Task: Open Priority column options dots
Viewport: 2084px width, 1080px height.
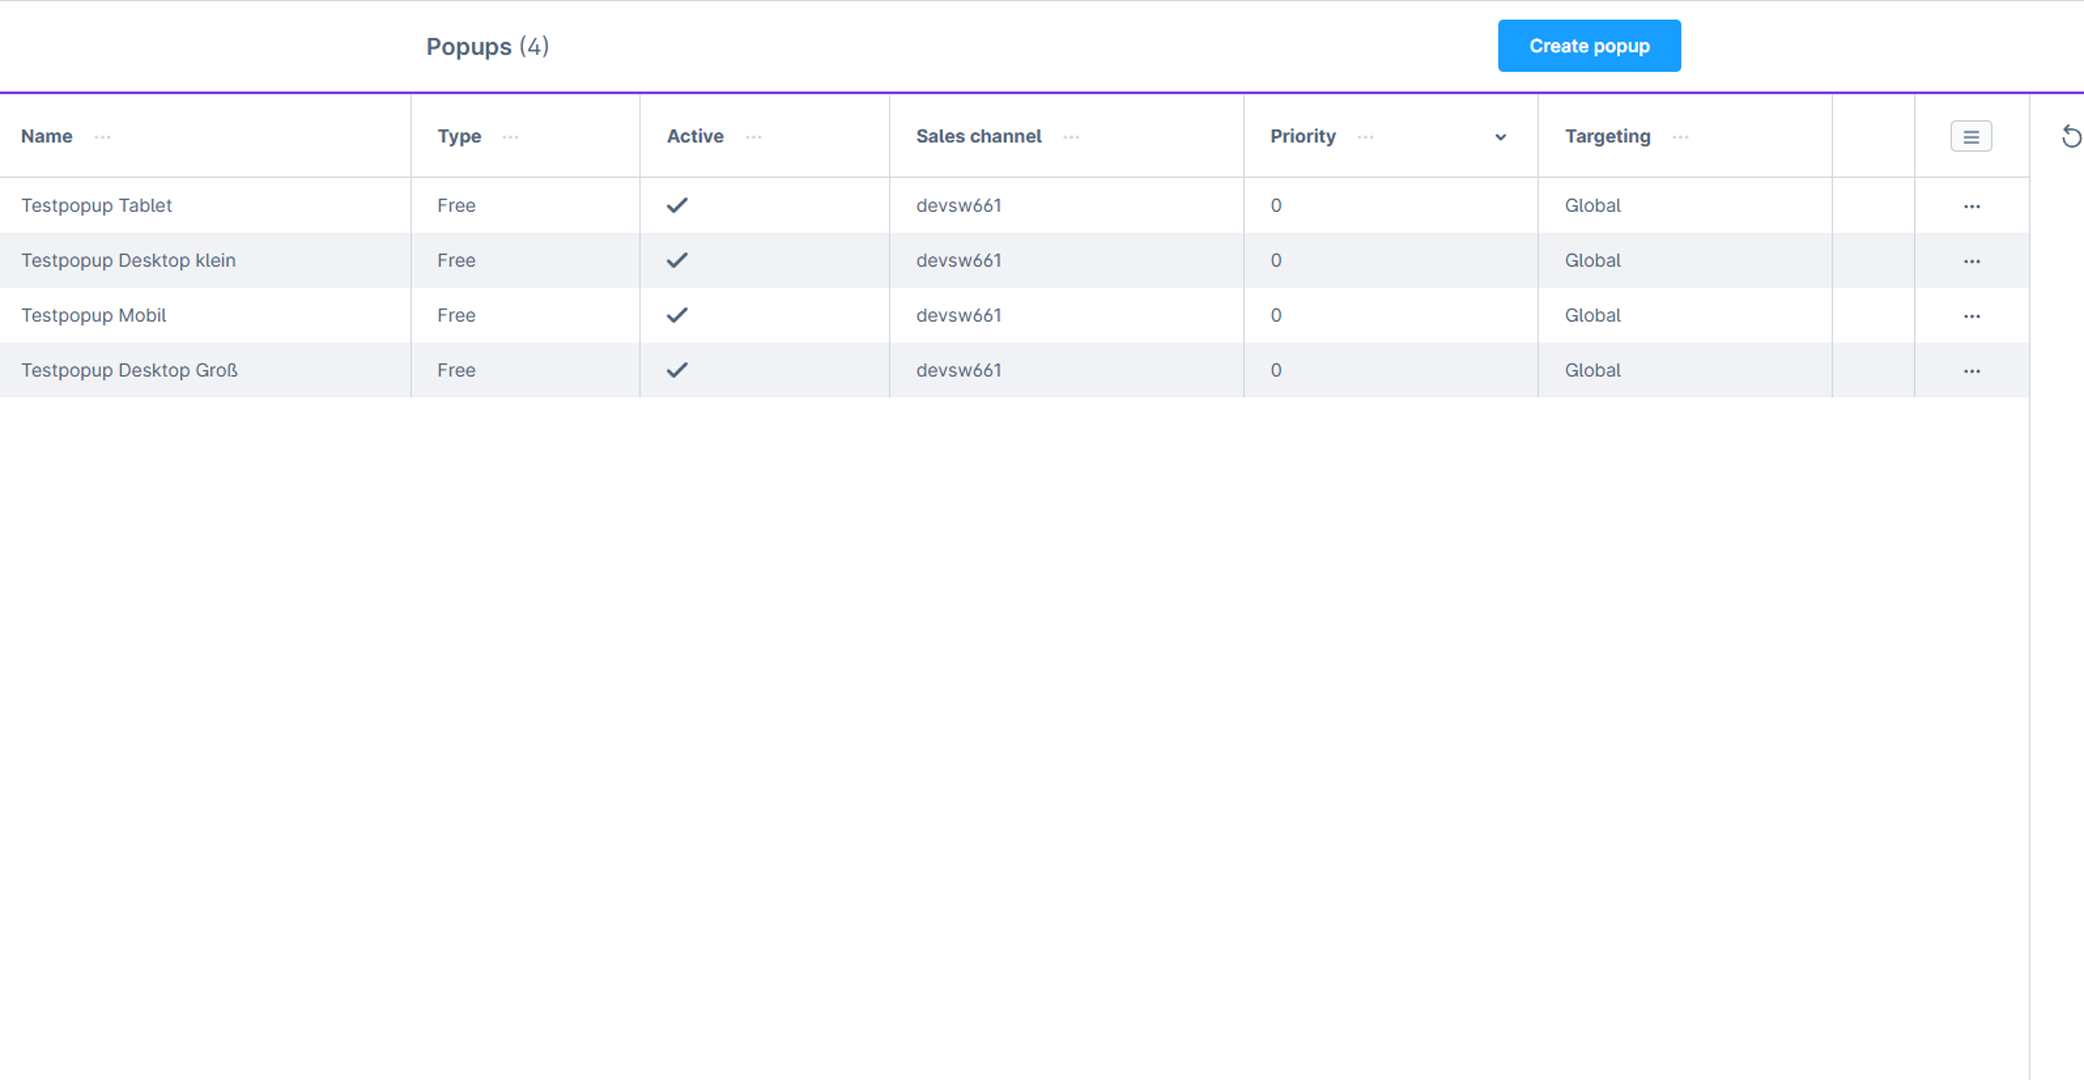Action: 1366,137
